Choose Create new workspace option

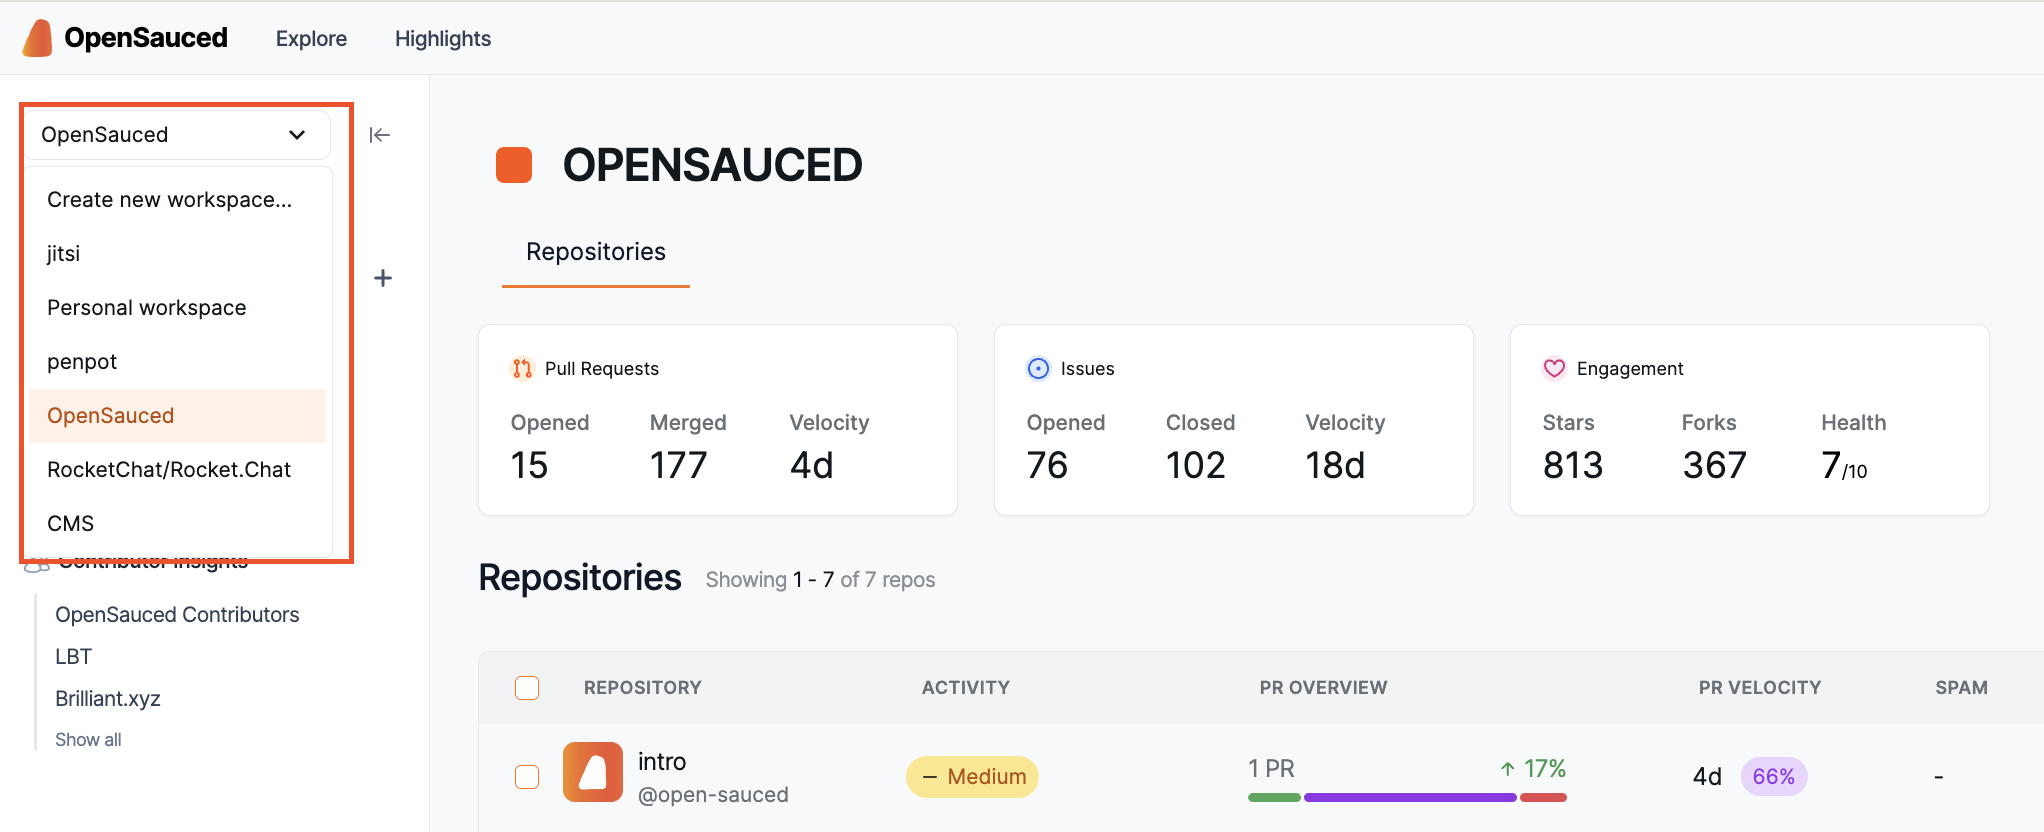pyautogui.click(x=169, y=200)
